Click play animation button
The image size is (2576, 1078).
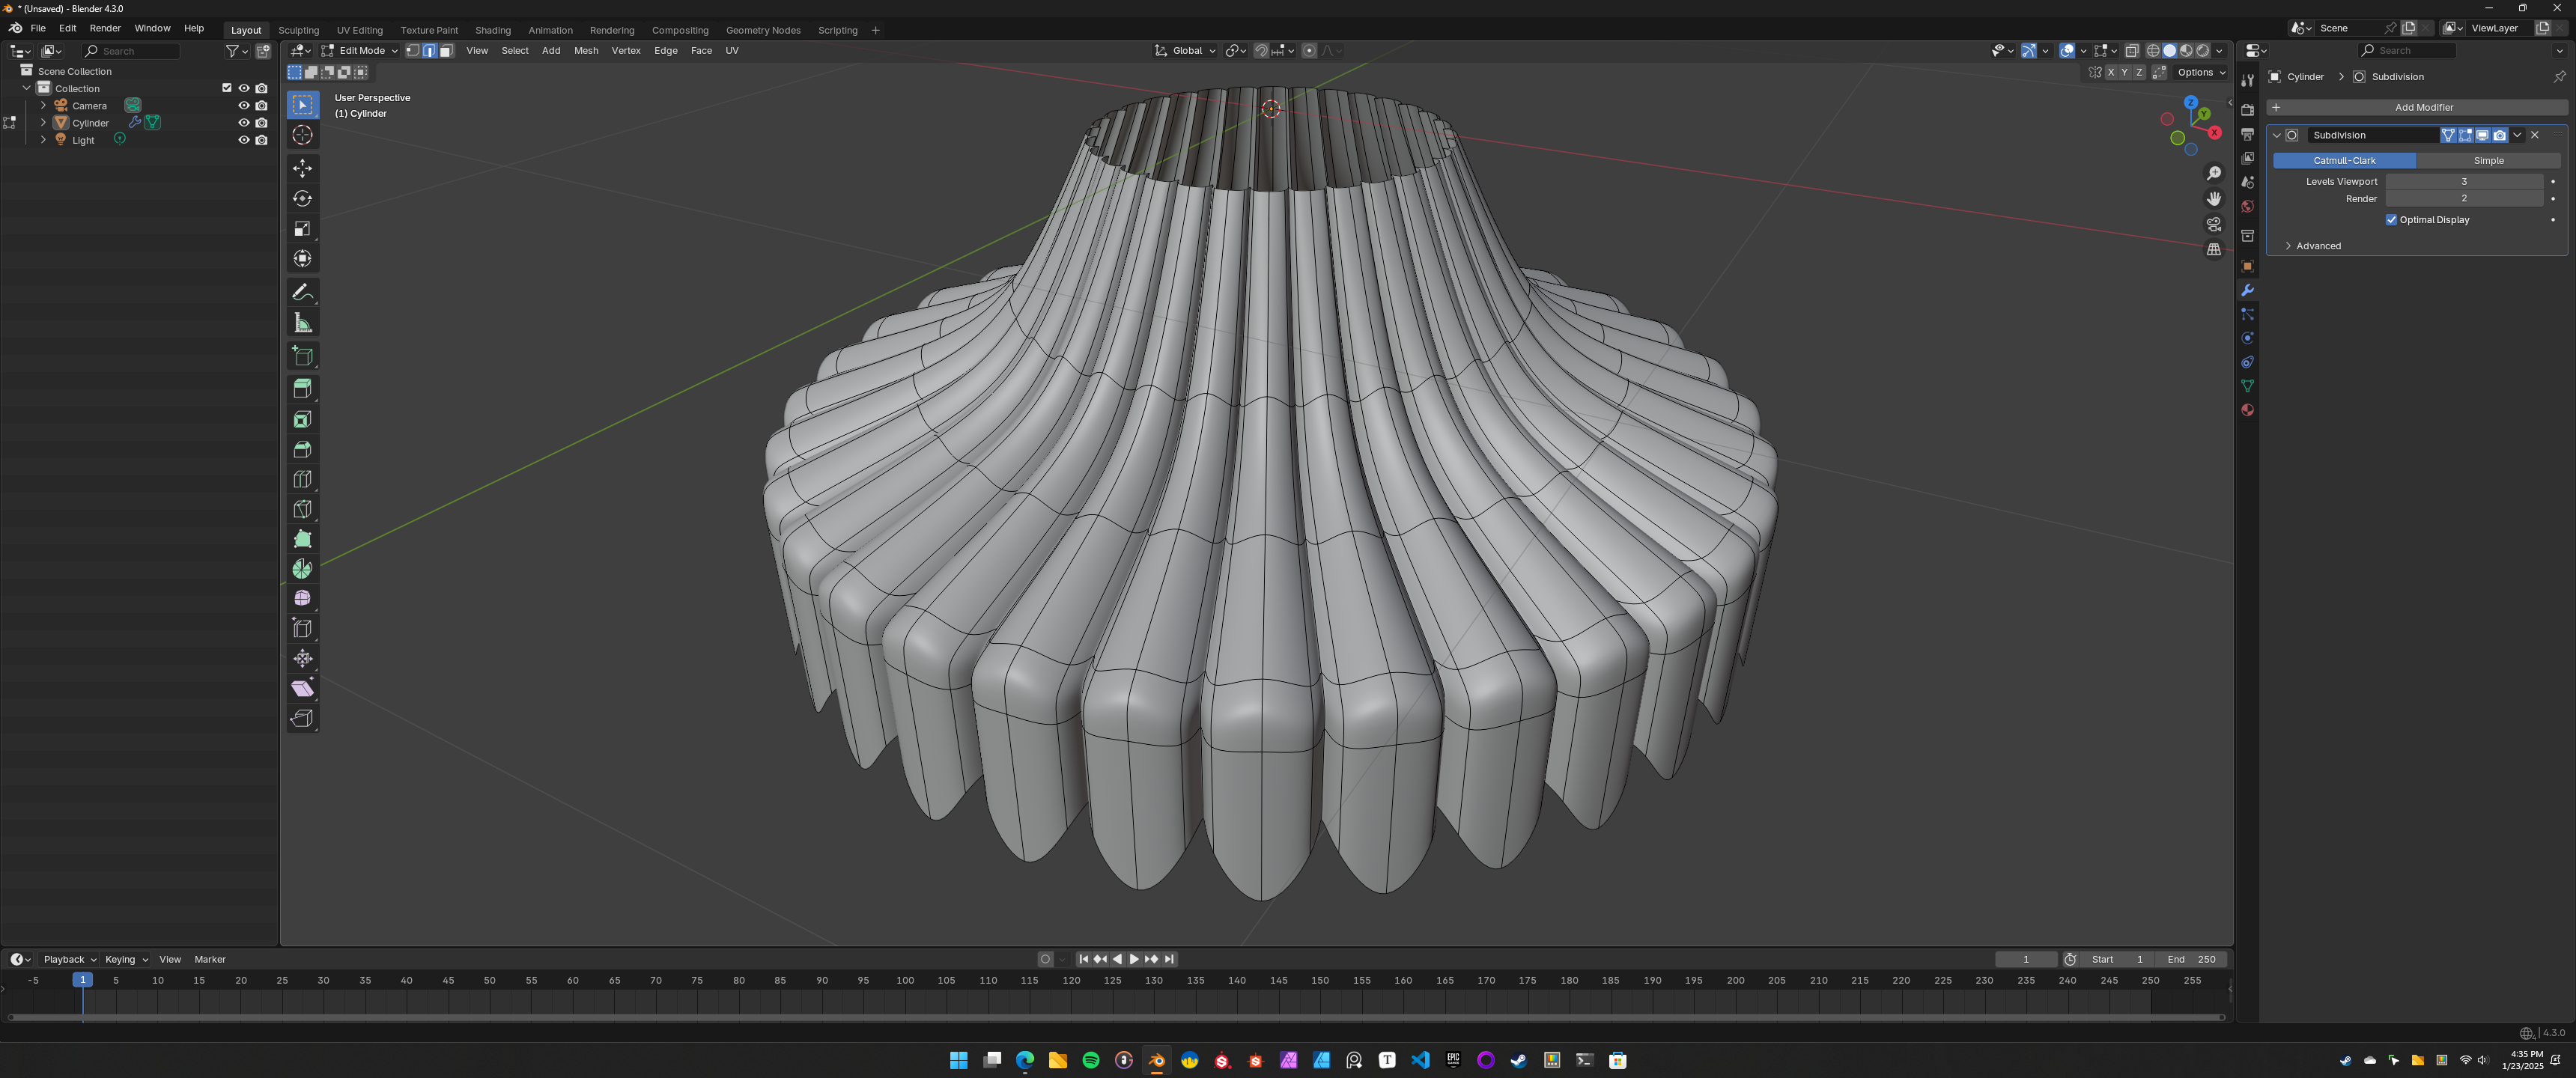pyautogui.click(x=1134, y=959)
